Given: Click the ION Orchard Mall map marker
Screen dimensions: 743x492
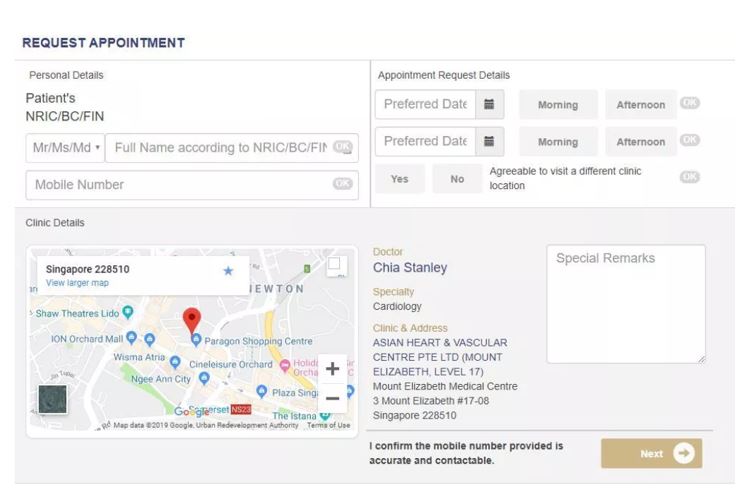Looking at the screenshot, I should tap(149, 339).
